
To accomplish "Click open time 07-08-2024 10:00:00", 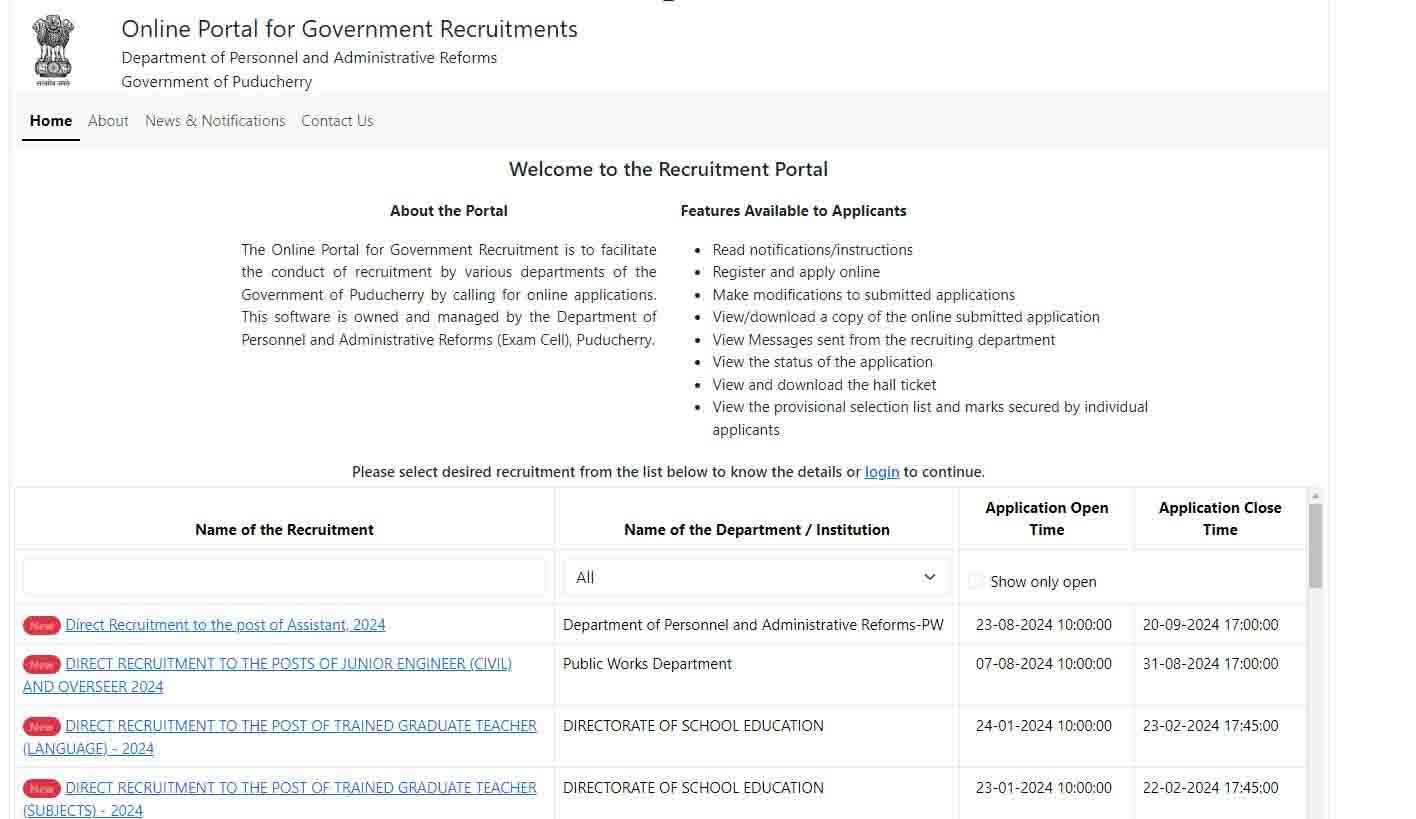I will (x=1044, y=664).
